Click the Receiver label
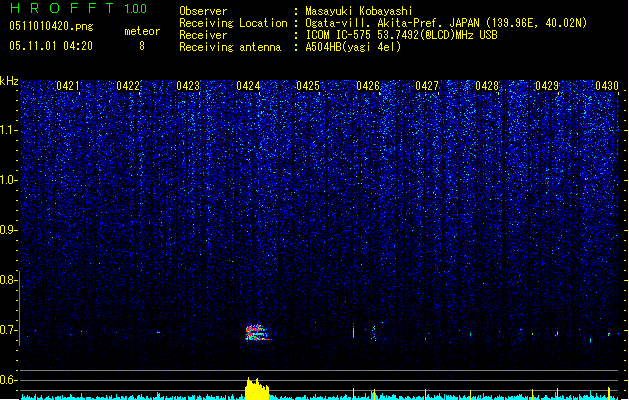Viewport: 629px width, 400px height. pyautogui.click(x=203, y=35)
